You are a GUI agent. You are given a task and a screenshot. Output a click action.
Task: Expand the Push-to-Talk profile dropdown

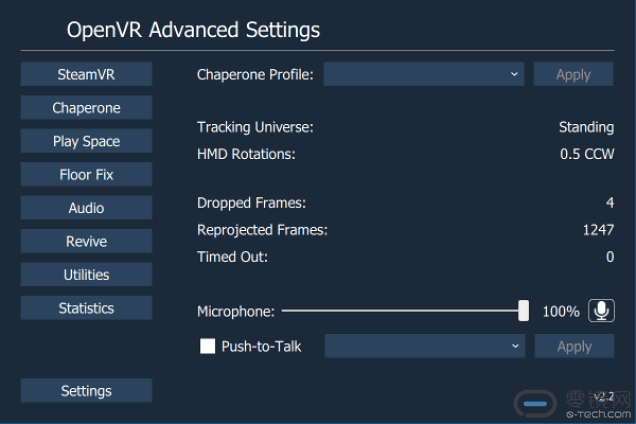424,347
